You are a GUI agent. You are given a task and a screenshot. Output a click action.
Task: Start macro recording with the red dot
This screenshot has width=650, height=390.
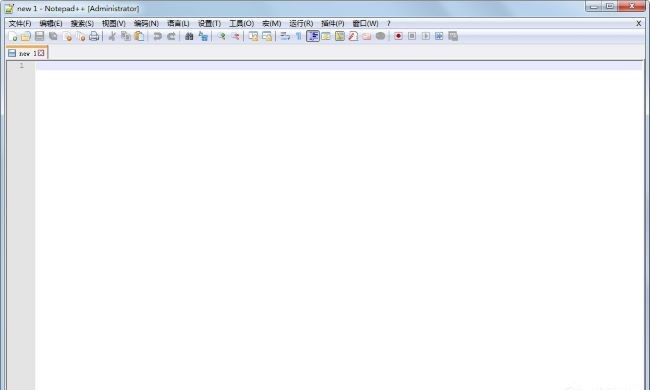click(x=398, y=36)
